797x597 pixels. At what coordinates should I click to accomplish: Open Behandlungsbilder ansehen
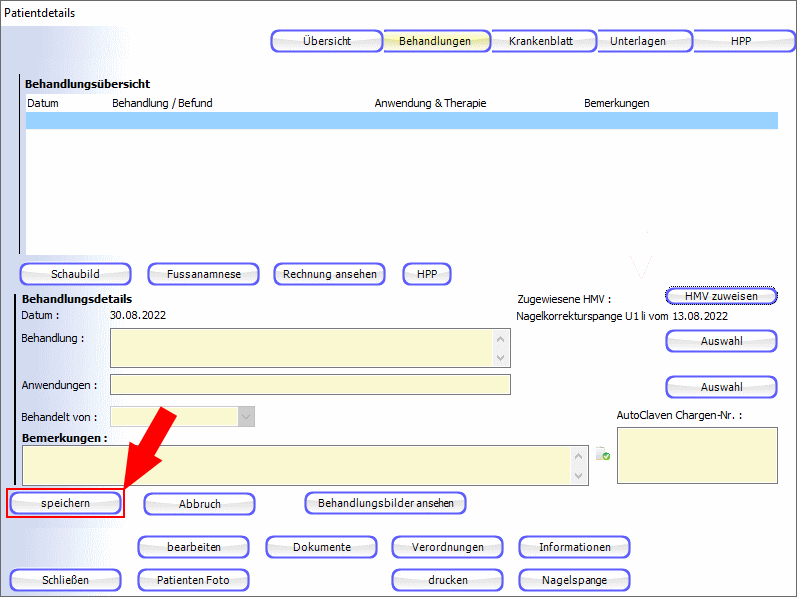tap(385, 503)
